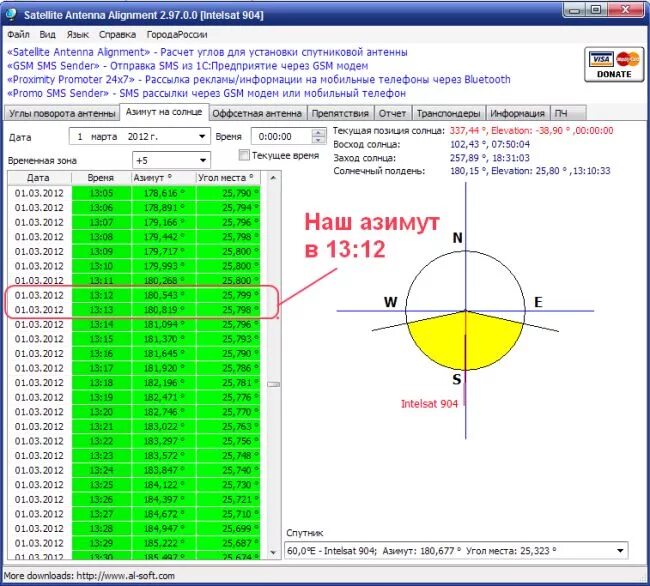This screenshot has height=586, width=650.
Task: Click azimuth value 179,993 °
Action: 163,266
